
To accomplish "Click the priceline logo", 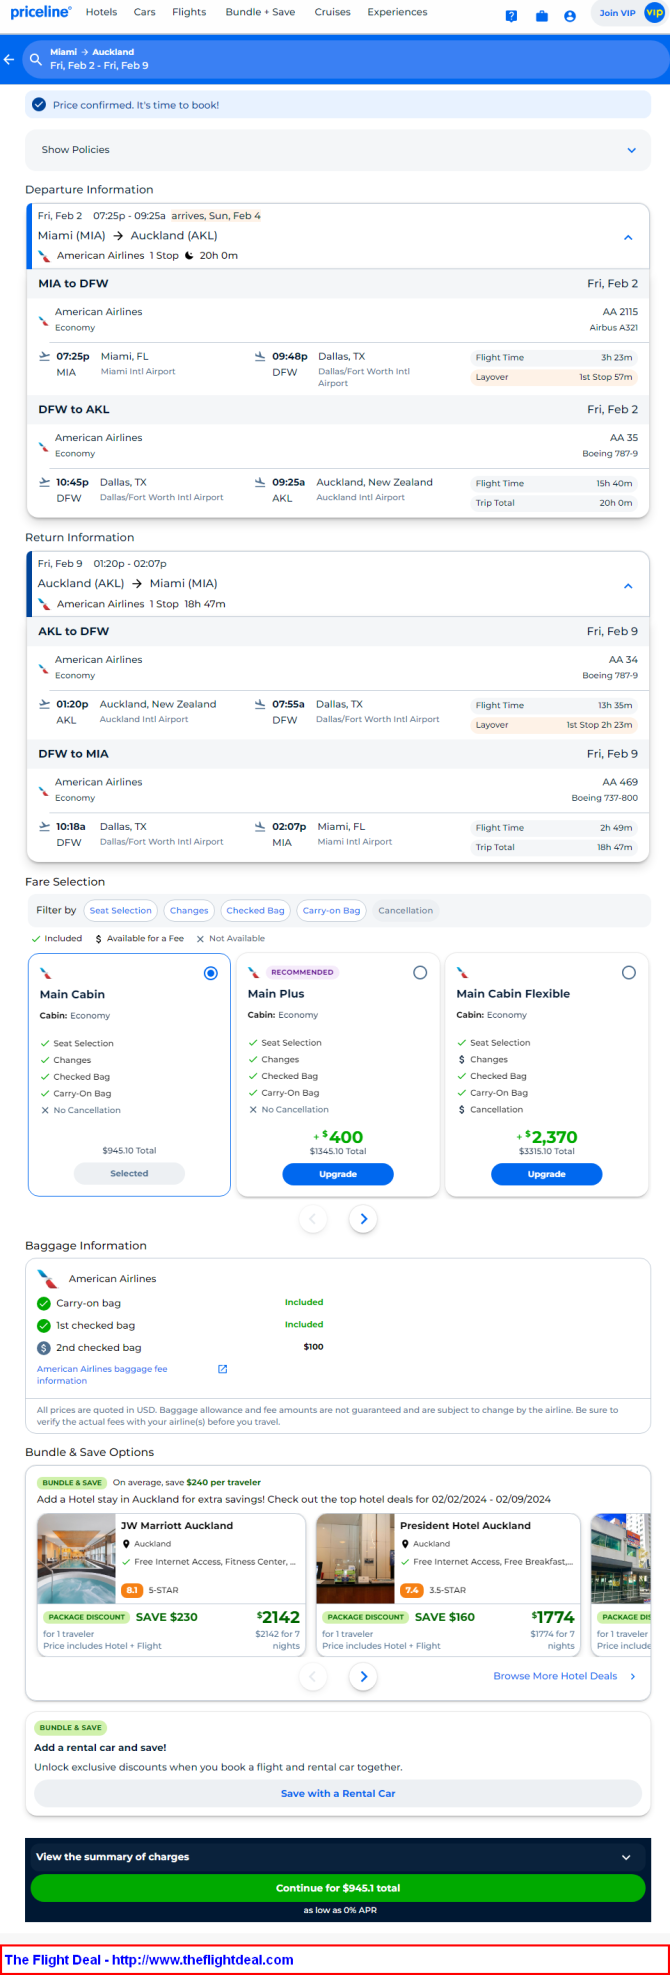I will point(40,12).
